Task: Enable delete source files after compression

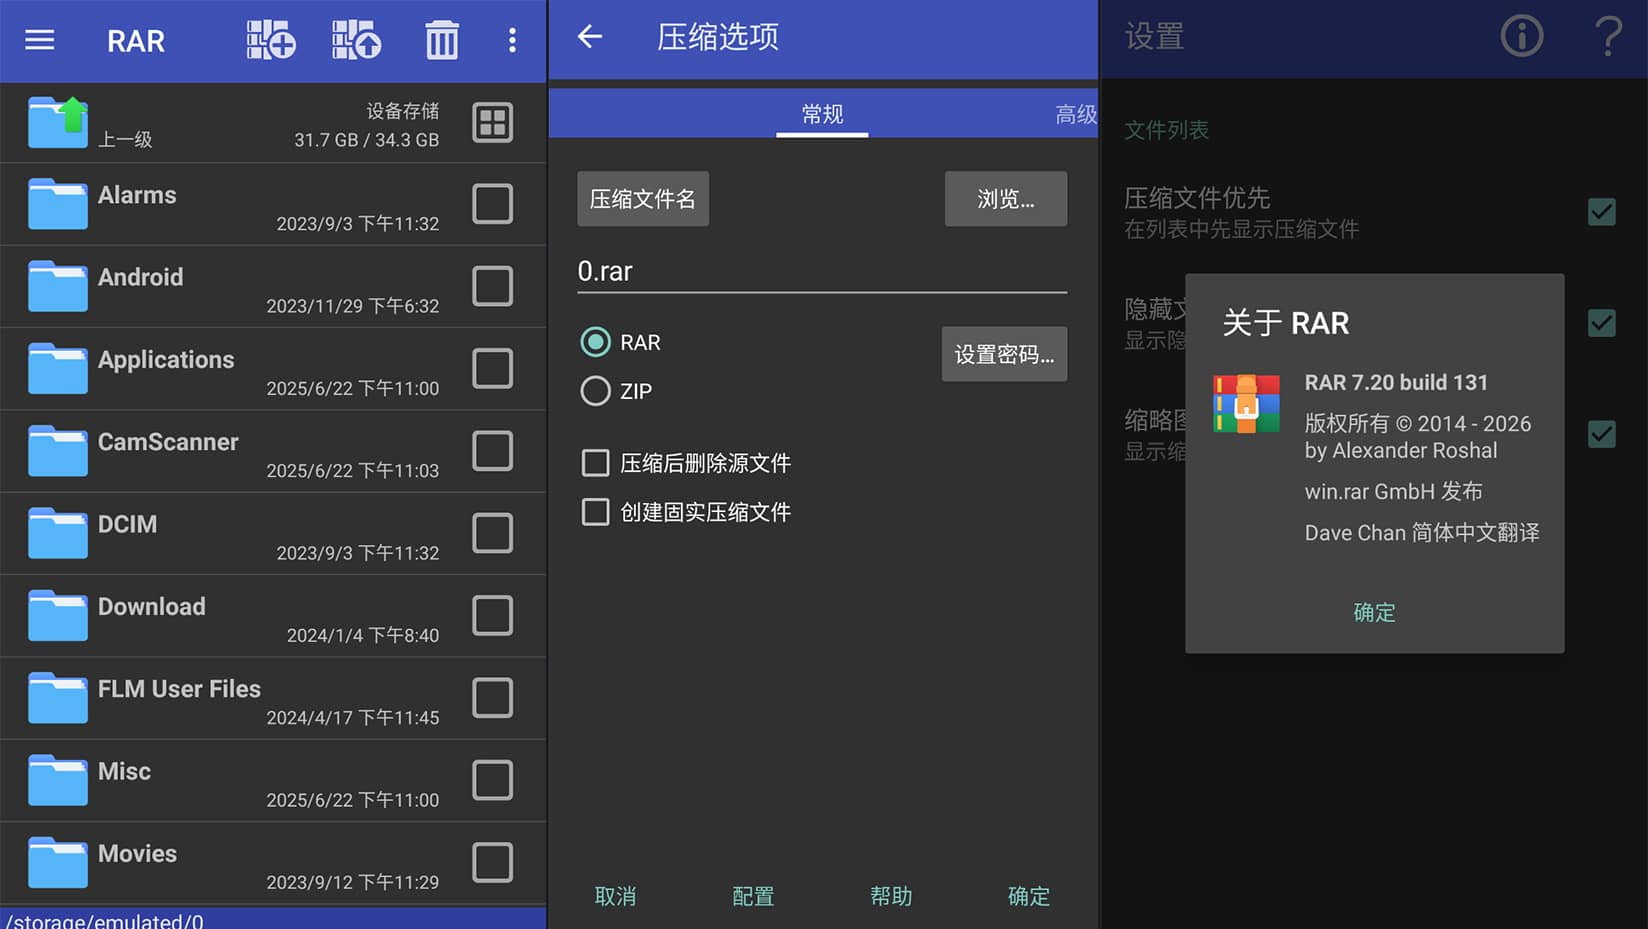Action: point(596,463)
